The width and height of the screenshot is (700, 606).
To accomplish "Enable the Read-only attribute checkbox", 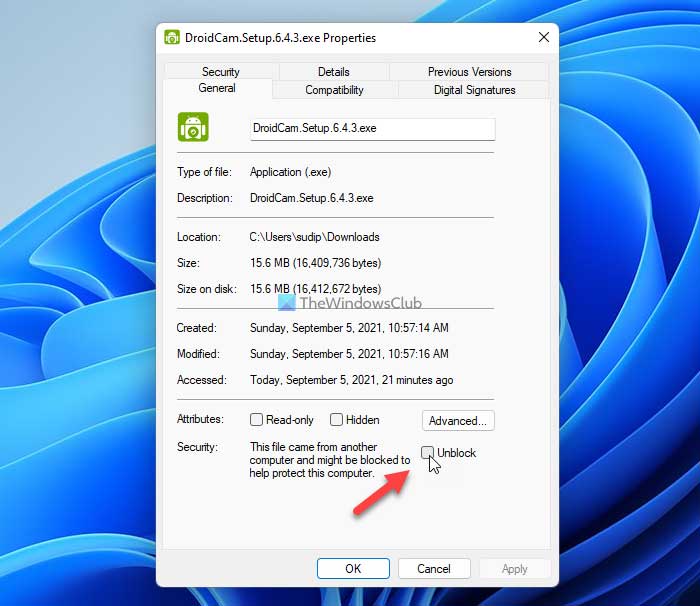I will (x=256, y=419).
